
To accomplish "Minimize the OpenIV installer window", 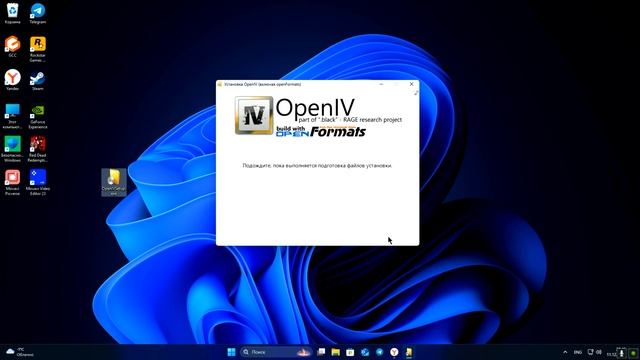I will click(x=381, y=84).
